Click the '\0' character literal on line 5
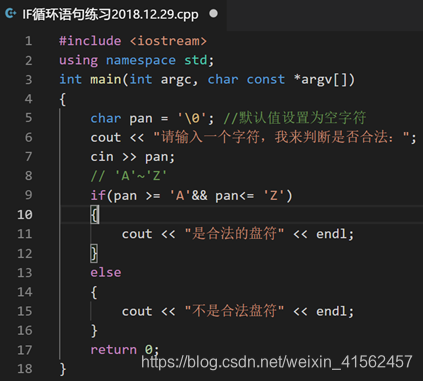 (x=192, y=118)
